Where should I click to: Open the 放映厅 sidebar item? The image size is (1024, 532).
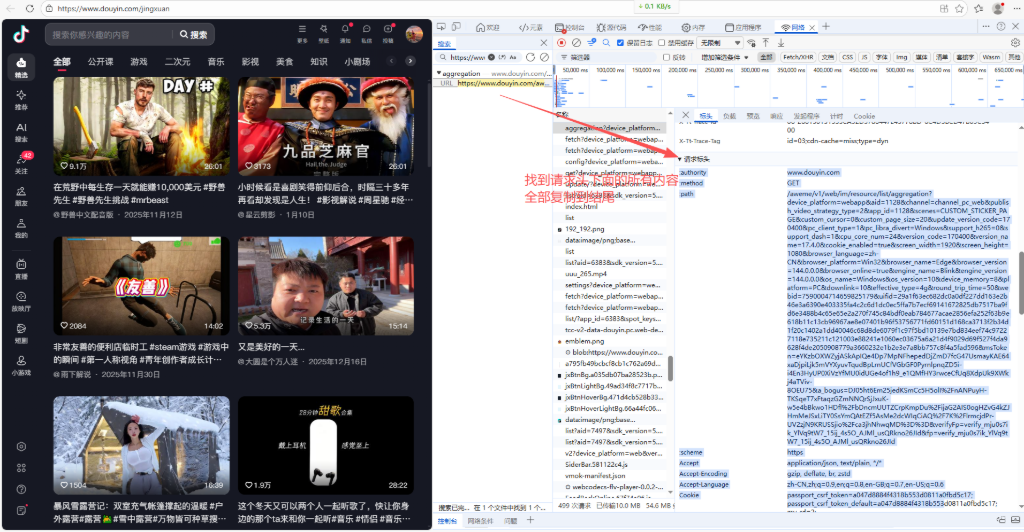[x=21, y=301]
